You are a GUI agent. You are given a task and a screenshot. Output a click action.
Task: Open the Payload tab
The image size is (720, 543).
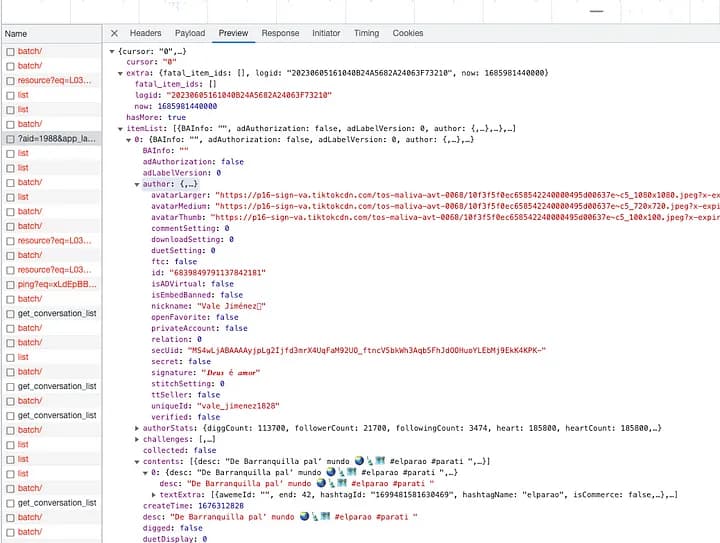pos(190,33)
